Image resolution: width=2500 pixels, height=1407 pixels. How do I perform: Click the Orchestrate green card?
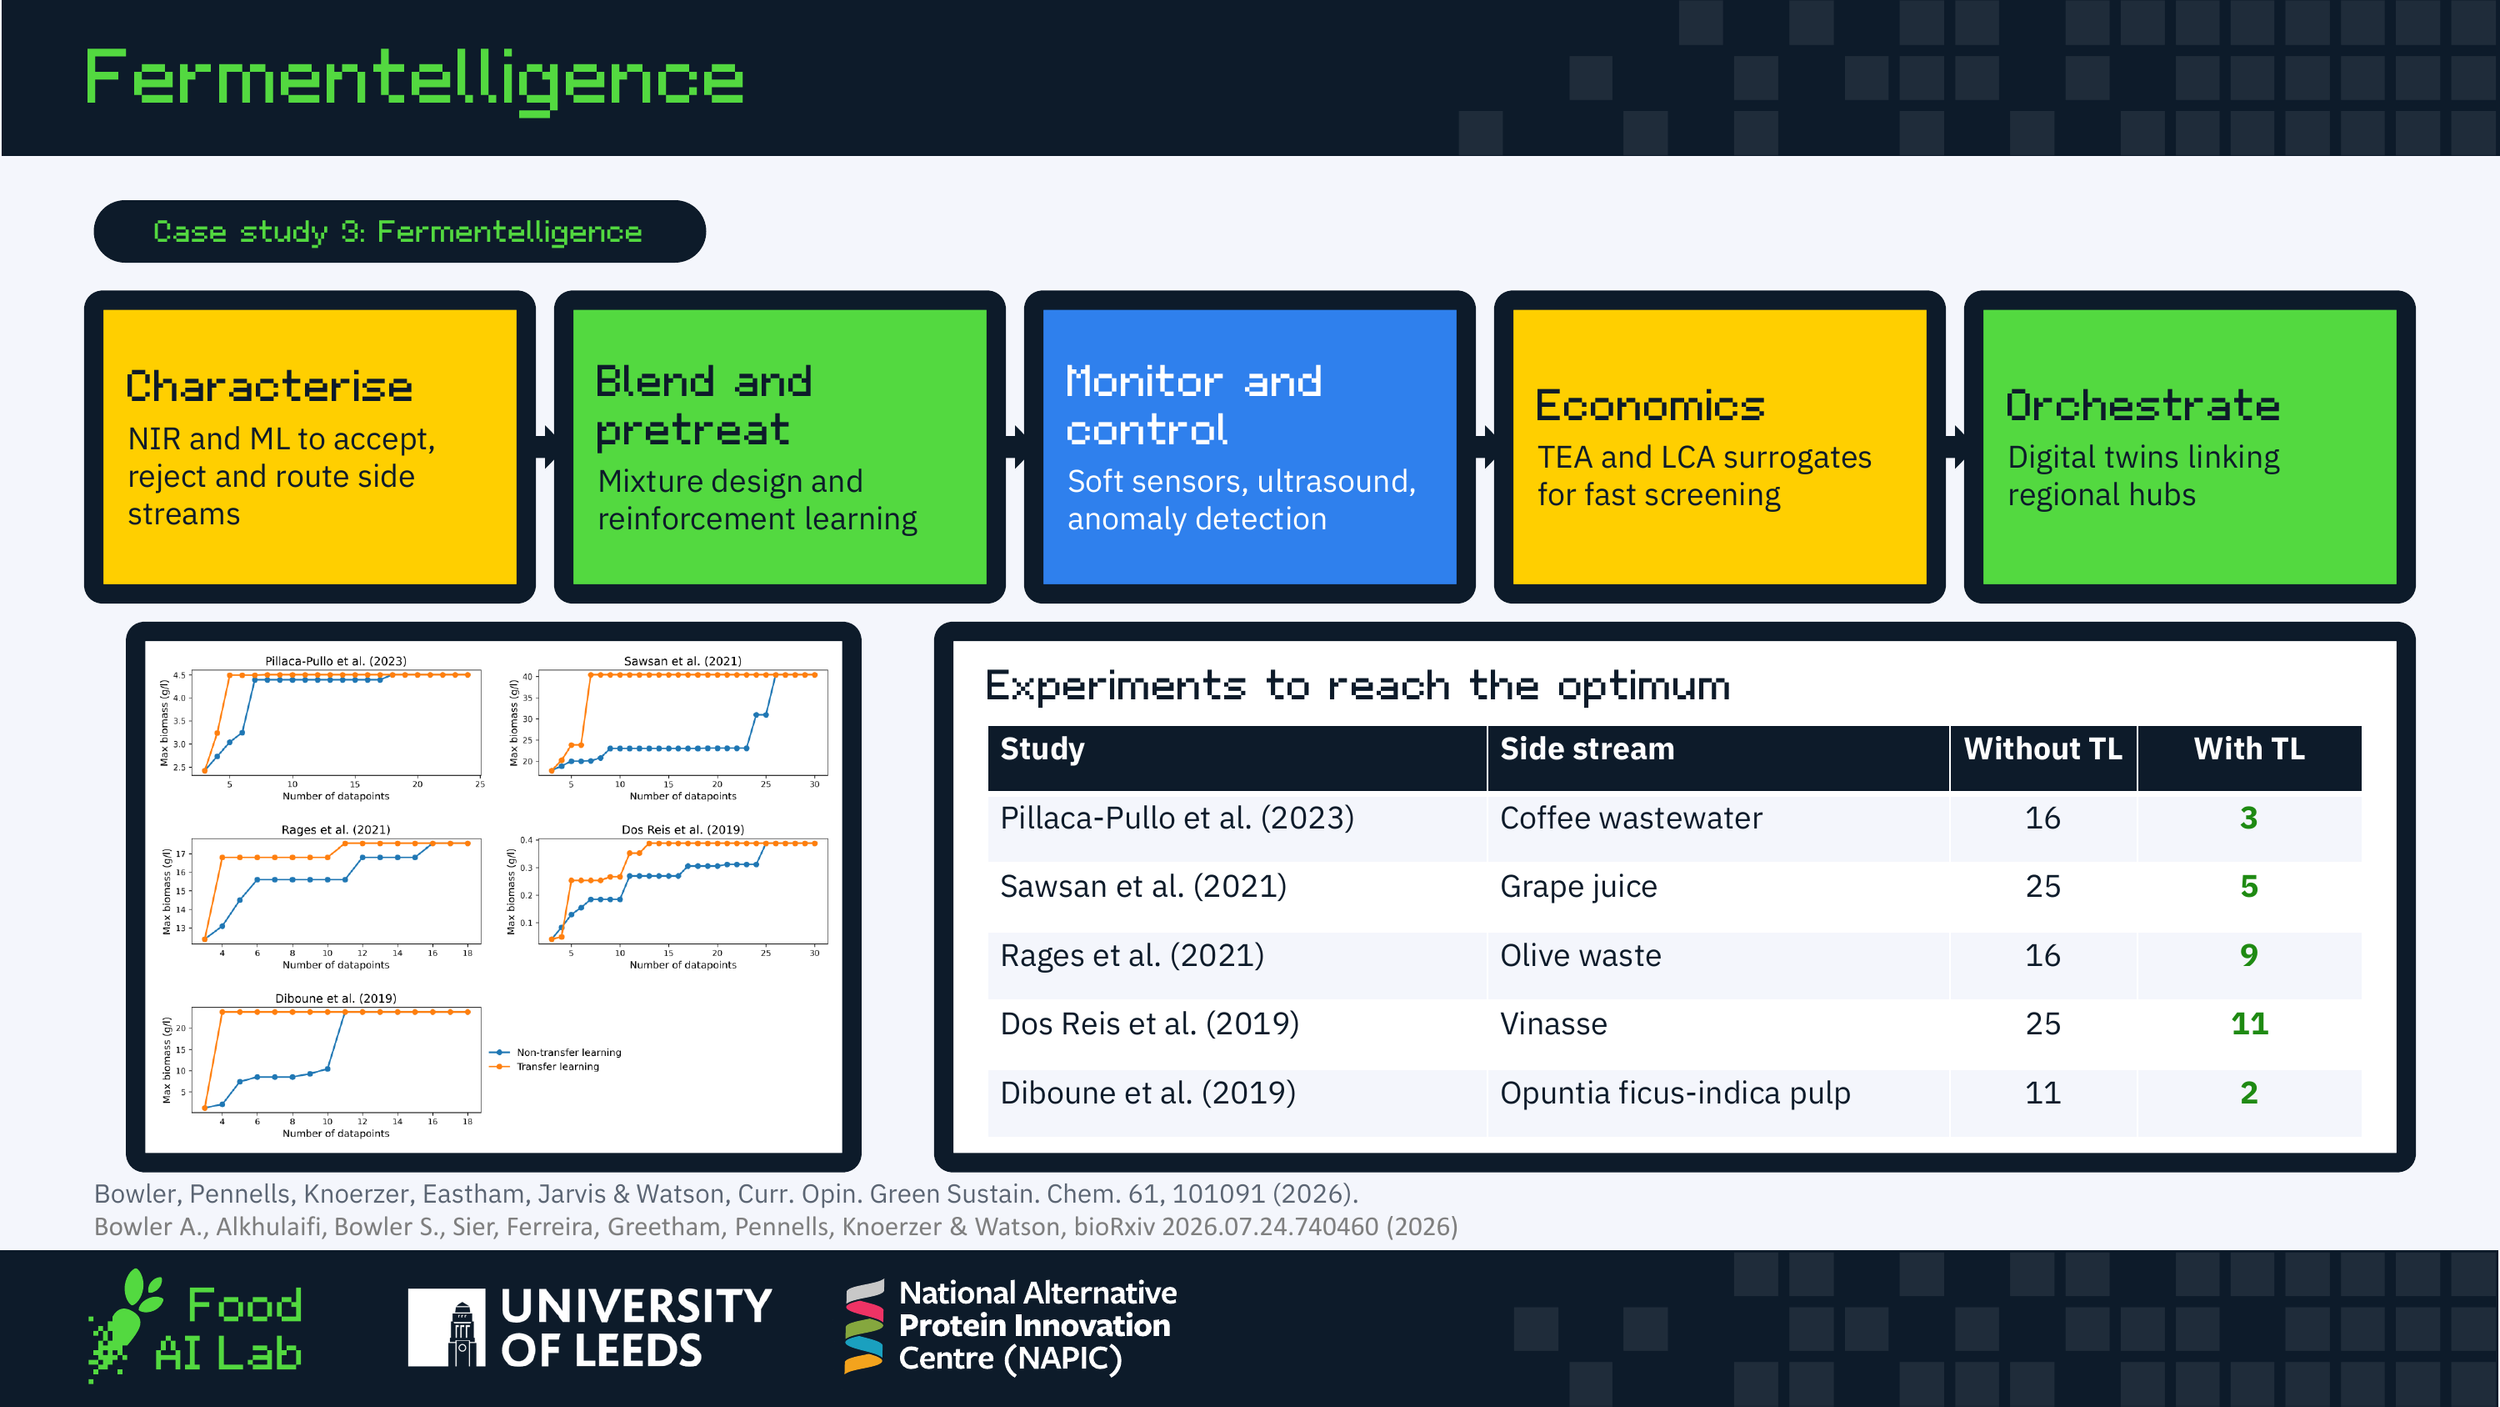[2190, 447]
